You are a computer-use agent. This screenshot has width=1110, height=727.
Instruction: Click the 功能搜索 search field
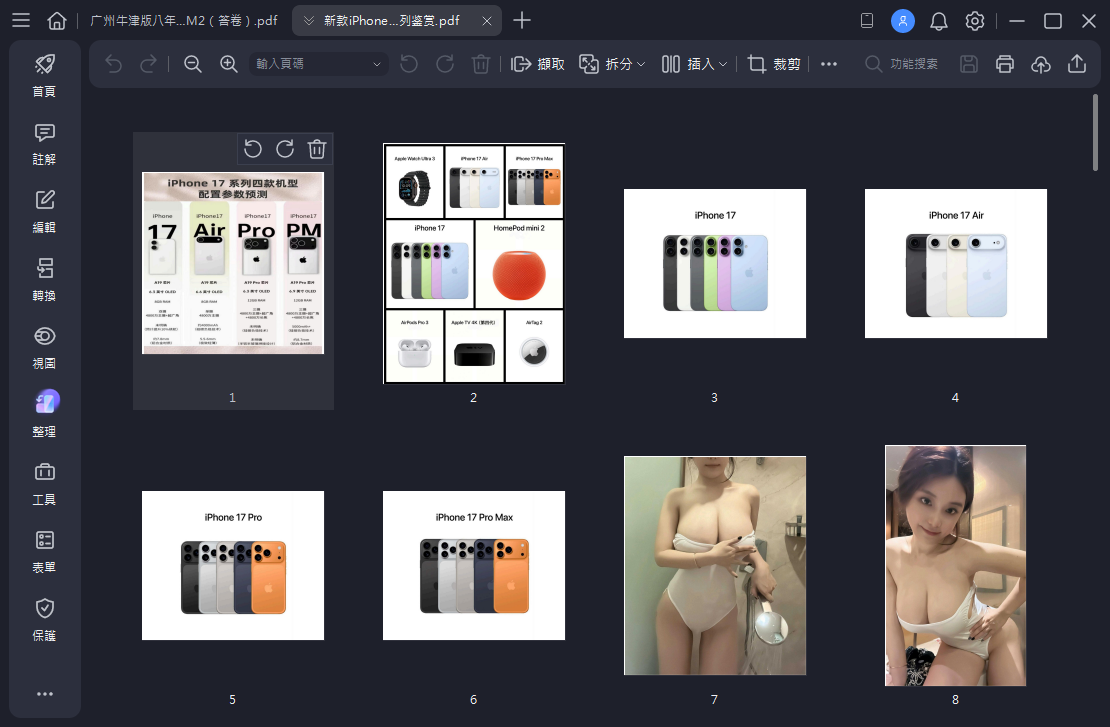[x=902, y=64]
